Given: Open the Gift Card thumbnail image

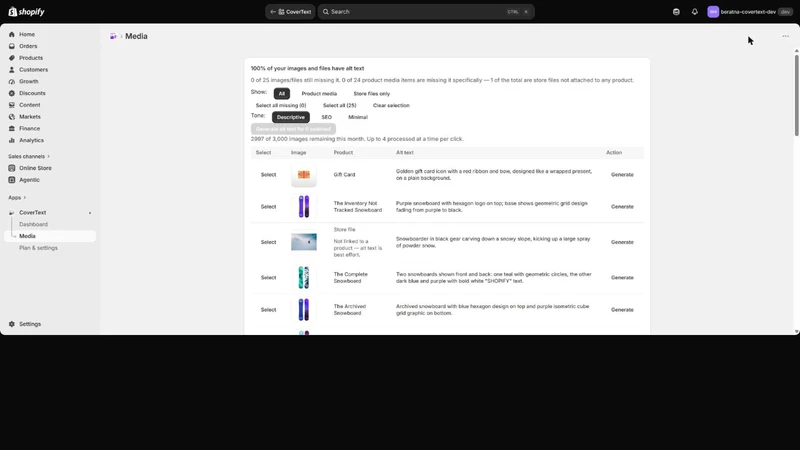Looking at the screenshot, I should [304, 174].
